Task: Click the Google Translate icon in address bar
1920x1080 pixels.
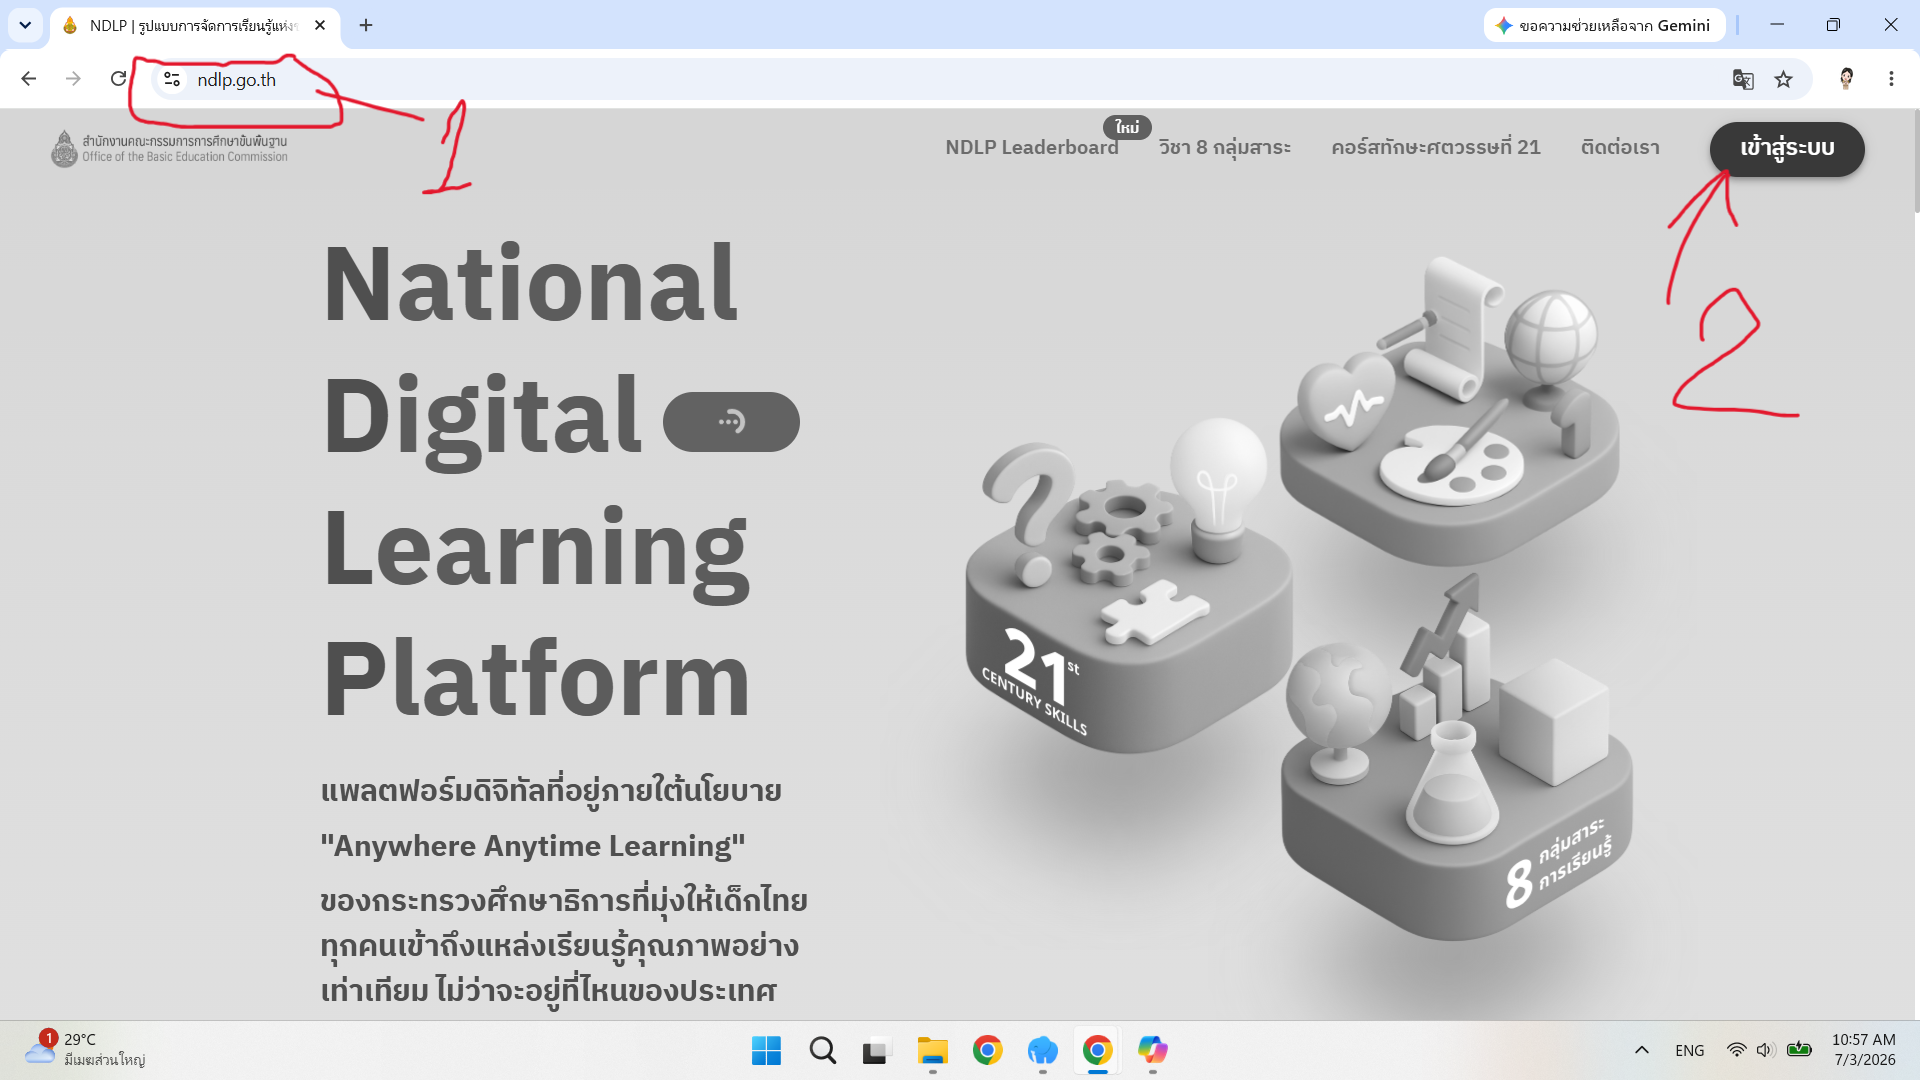Action: (1743, 79)
